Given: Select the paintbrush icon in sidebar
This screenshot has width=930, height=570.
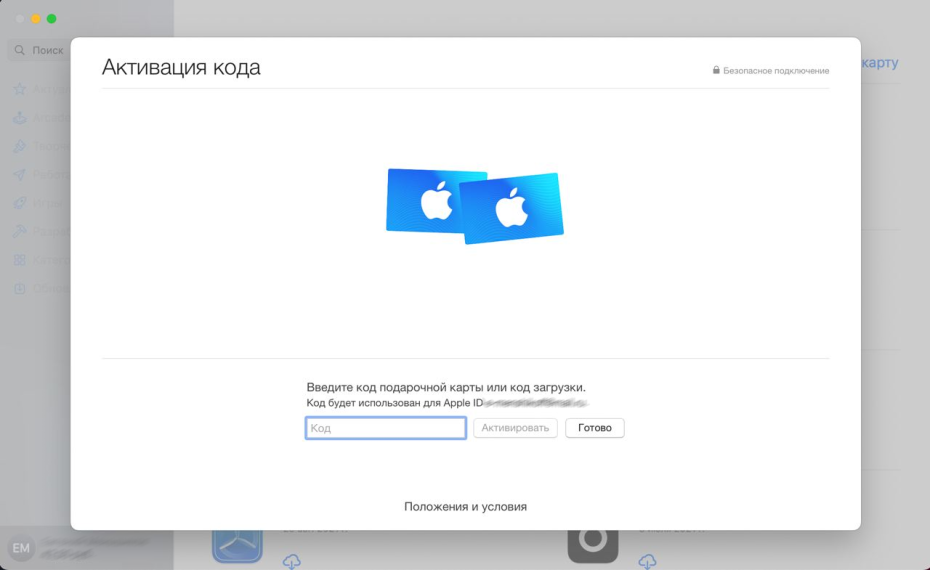Looking at the screenshot, I should pyautogui.click(x=20, y=146).
